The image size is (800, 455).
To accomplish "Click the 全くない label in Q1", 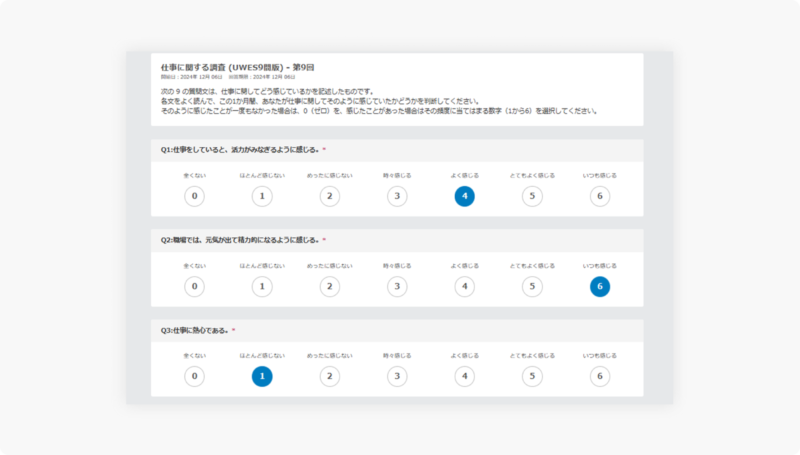I will [x=194, y=175].
